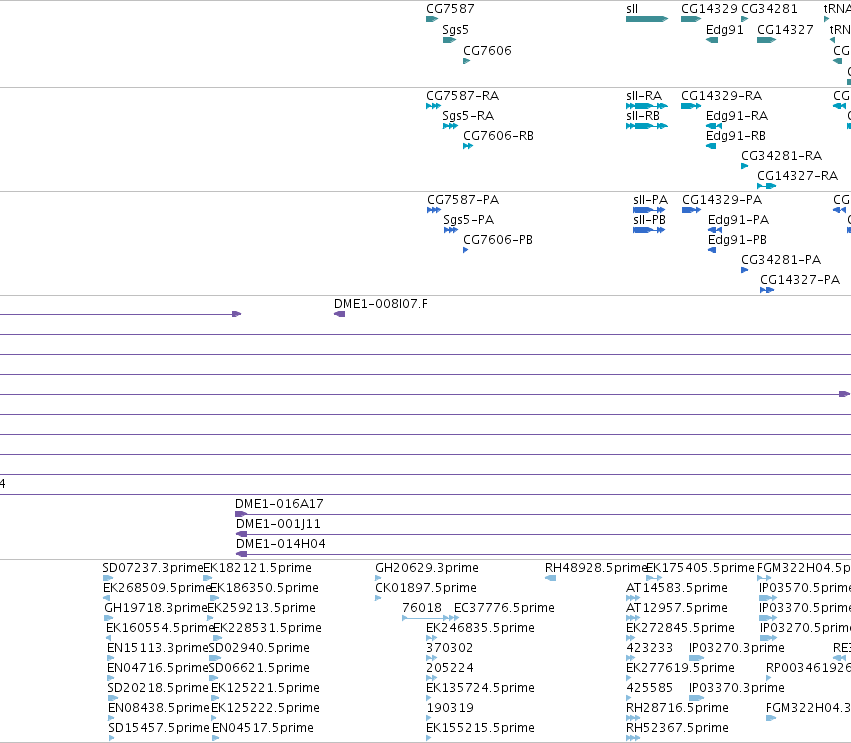Open protein CG7606-PB
The image size is (851, 743).
click(498, 240)
